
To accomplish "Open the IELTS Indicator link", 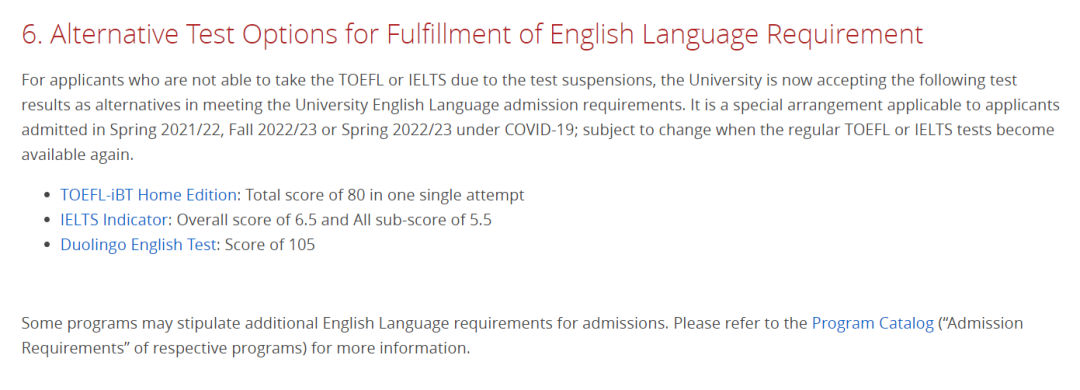I will (x=114, y=220).
